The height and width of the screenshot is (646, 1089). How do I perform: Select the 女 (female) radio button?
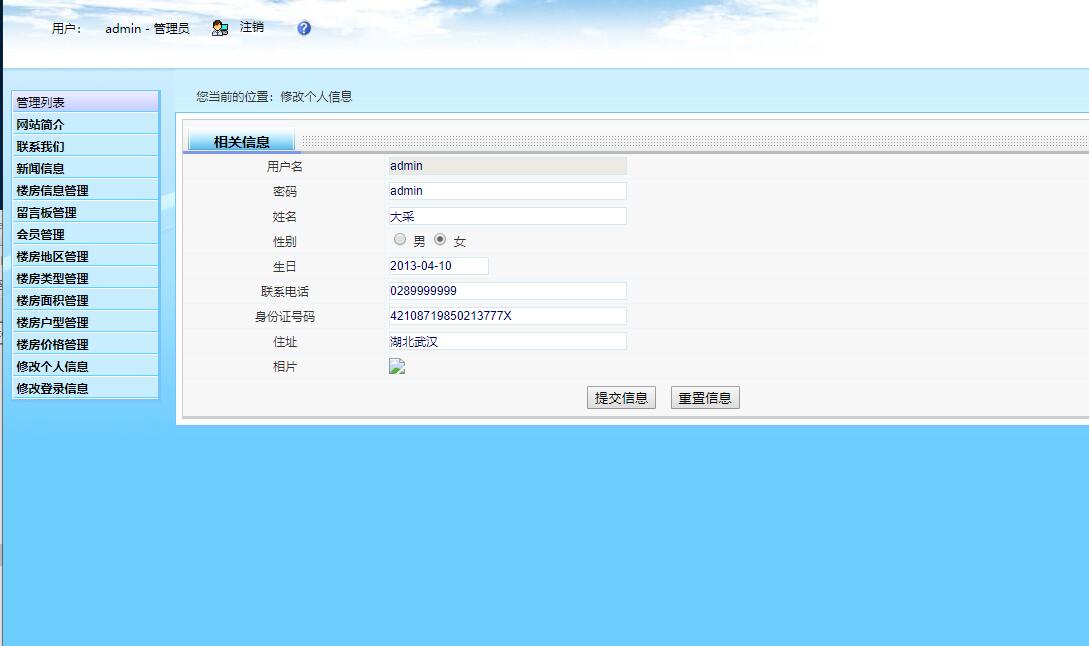click(x=440, y=239)
